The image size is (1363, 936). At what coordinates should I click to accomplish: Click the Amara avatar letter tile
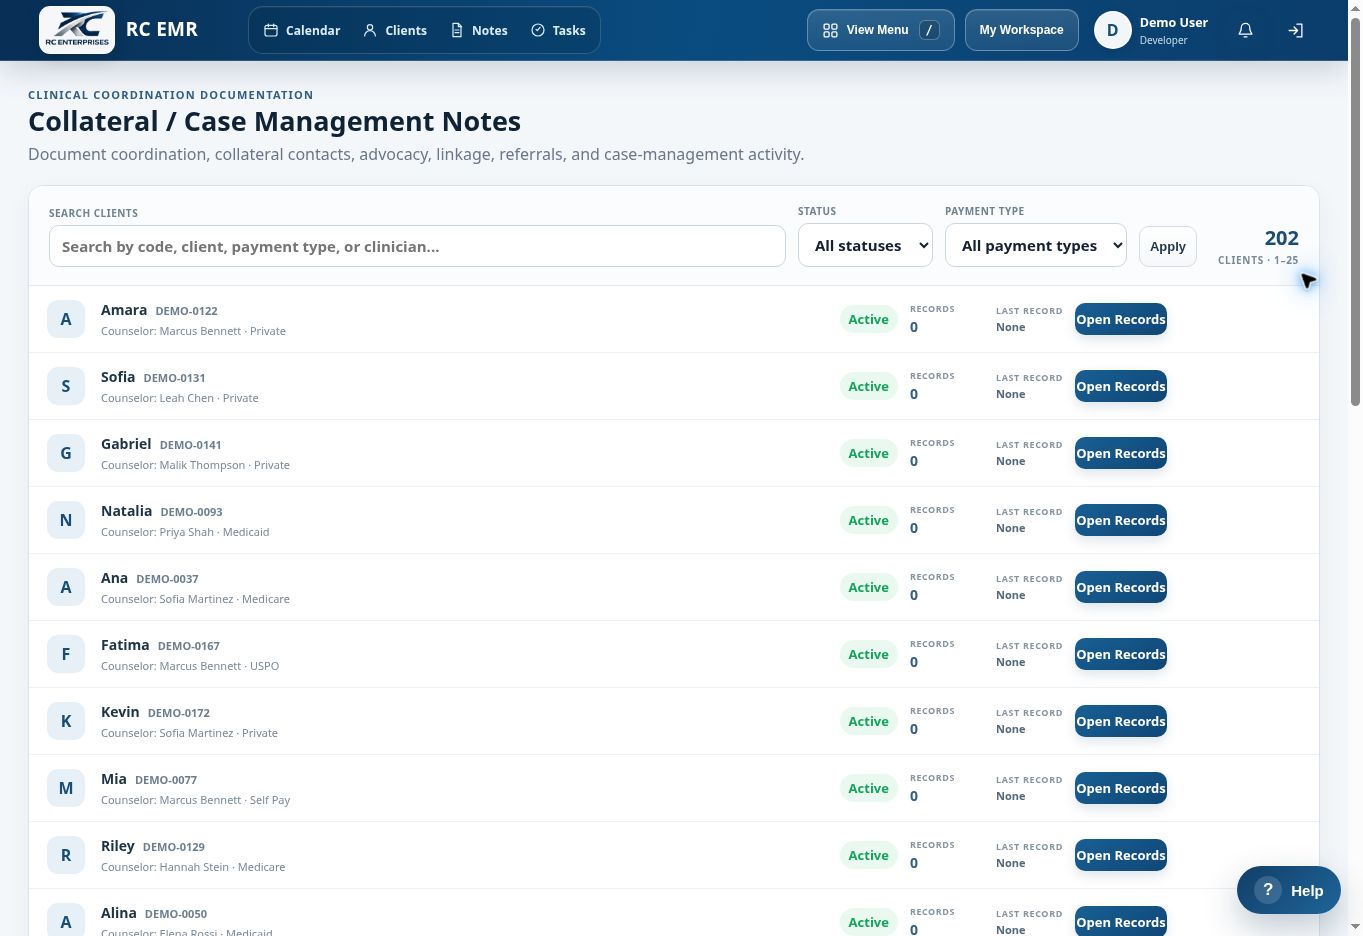[66, 319]
